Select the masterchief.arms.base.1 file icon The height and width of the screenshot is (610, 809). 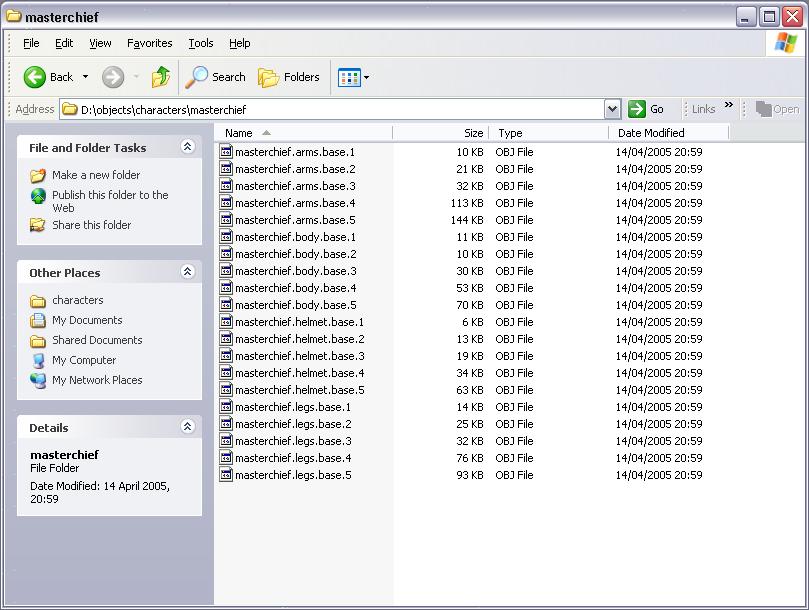coord(226,151)
